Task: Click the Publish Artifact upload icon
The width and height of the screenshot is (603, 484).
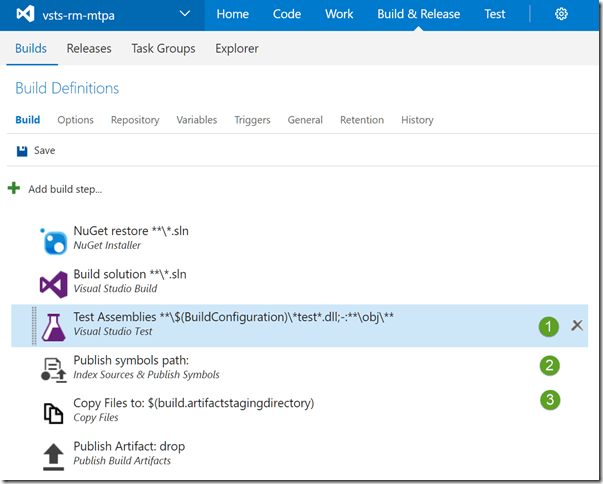Action: click(53, 454)
